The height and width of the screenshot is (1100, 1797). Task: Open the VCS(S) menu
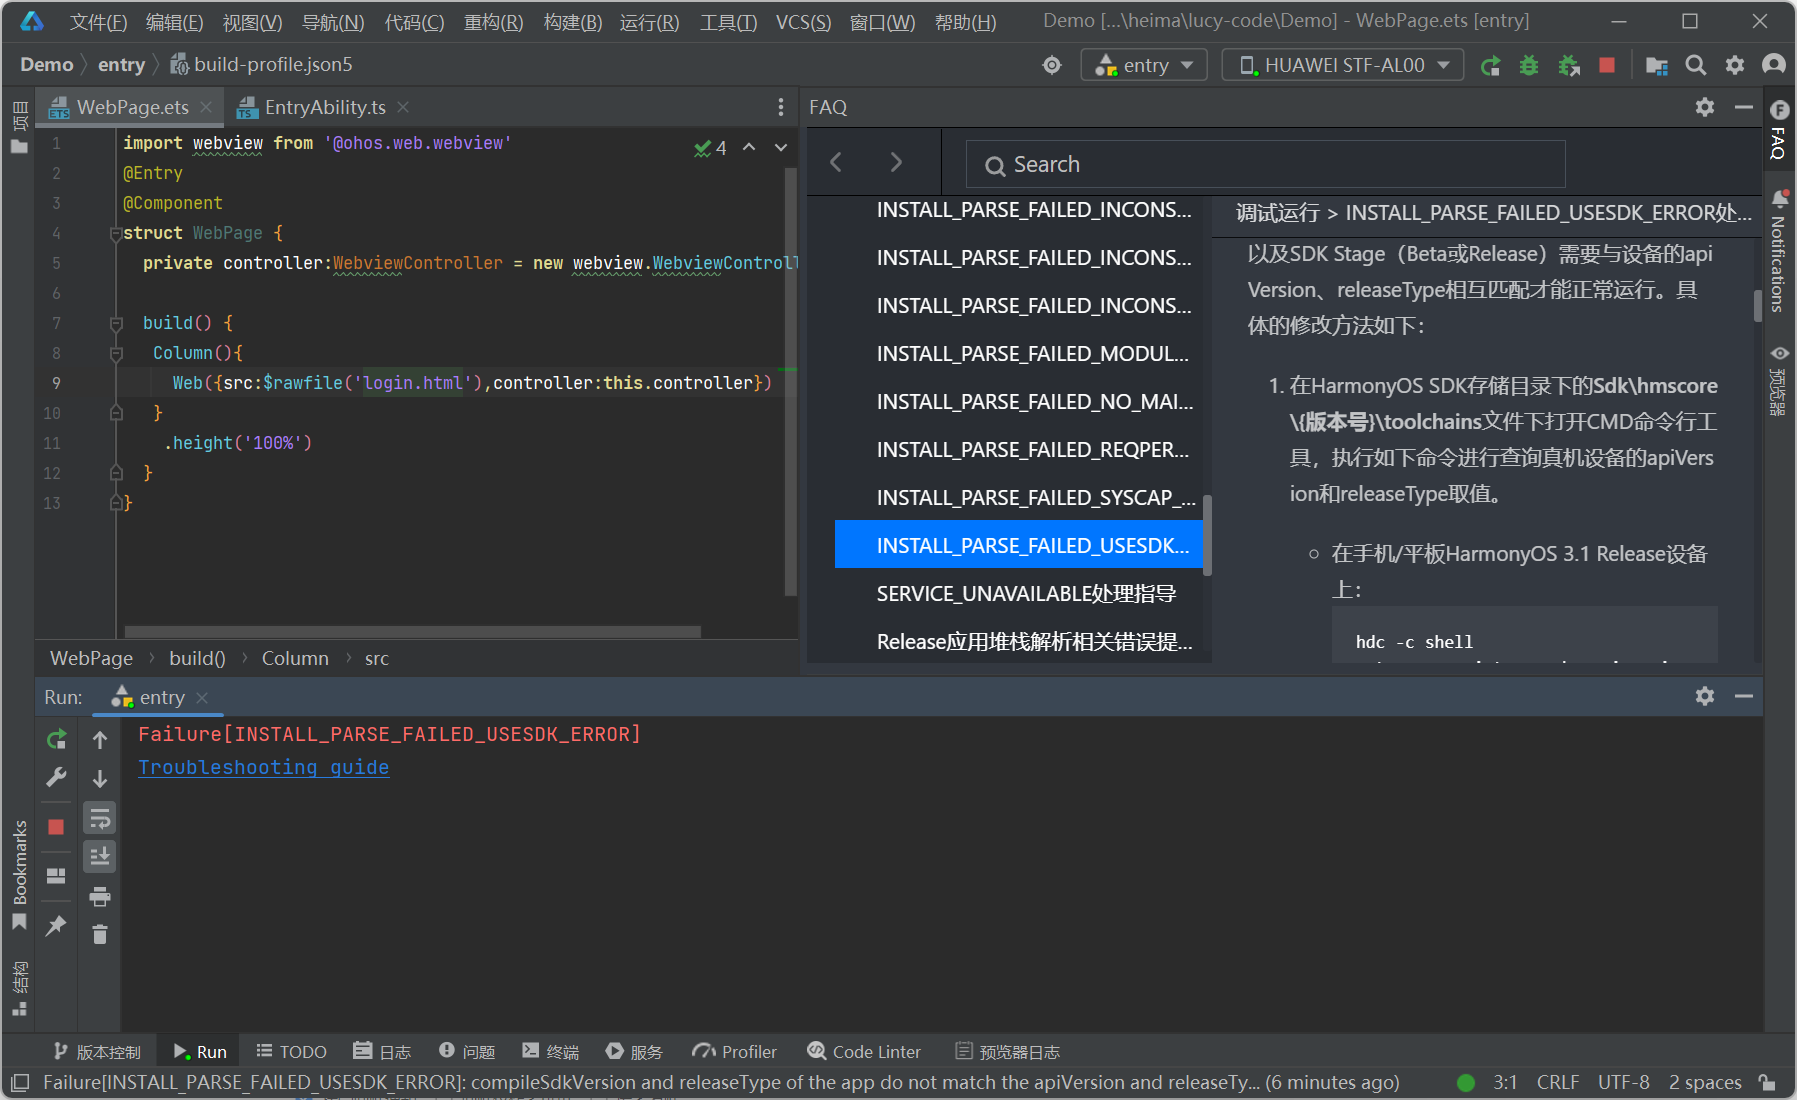(x=803, y=22)
